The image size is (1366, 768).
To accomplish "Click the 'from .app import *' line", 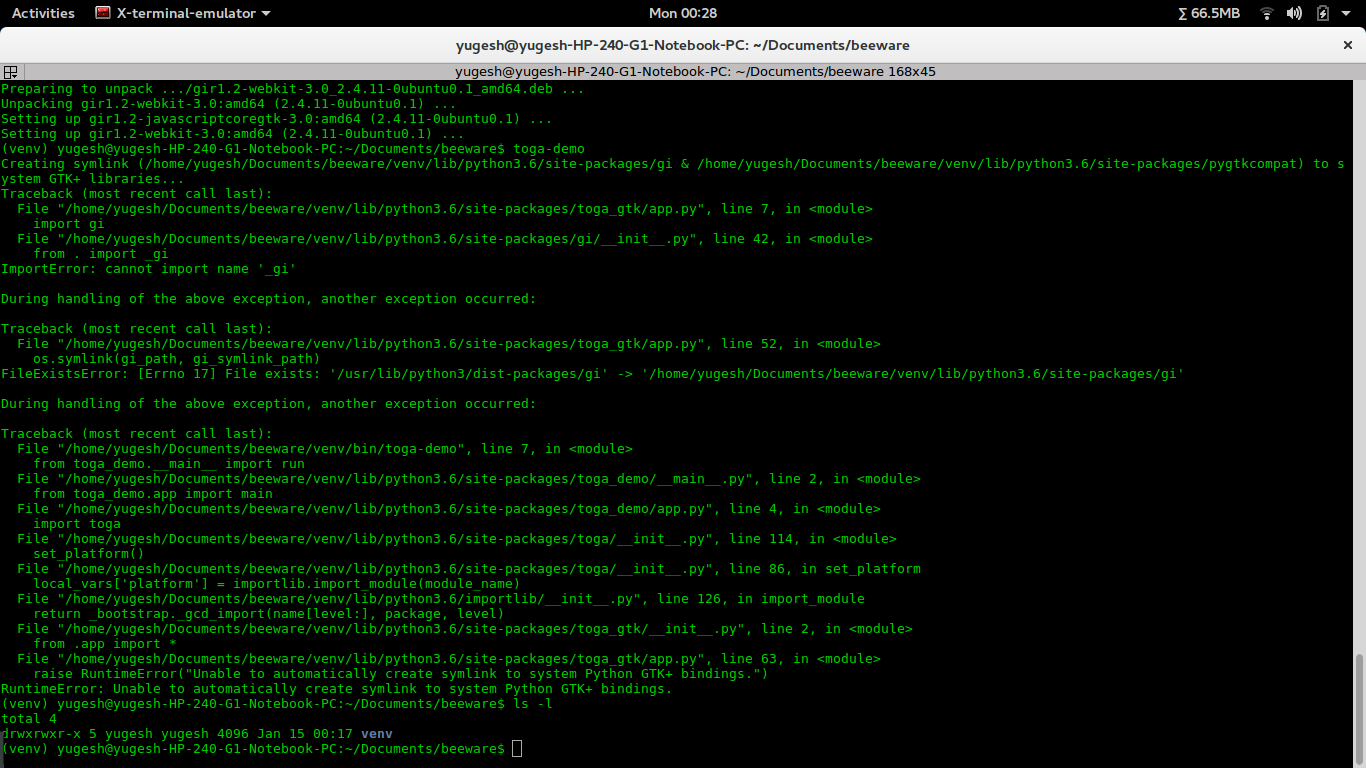I will tap(104, 644).
